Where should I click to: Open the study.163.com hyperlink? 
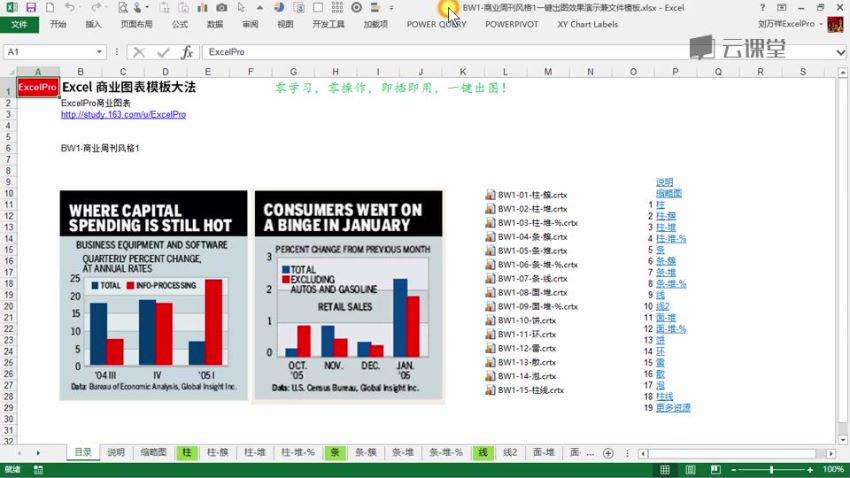[124, 114]
